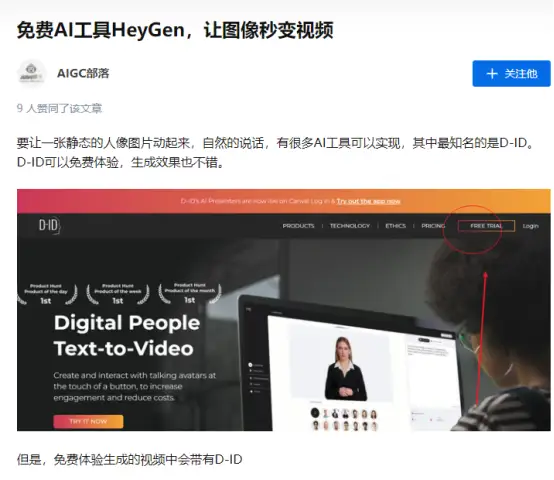This screenshot has height=480, width=554.
Task: Click the Try out the app now link
Action: pos(368,201)
